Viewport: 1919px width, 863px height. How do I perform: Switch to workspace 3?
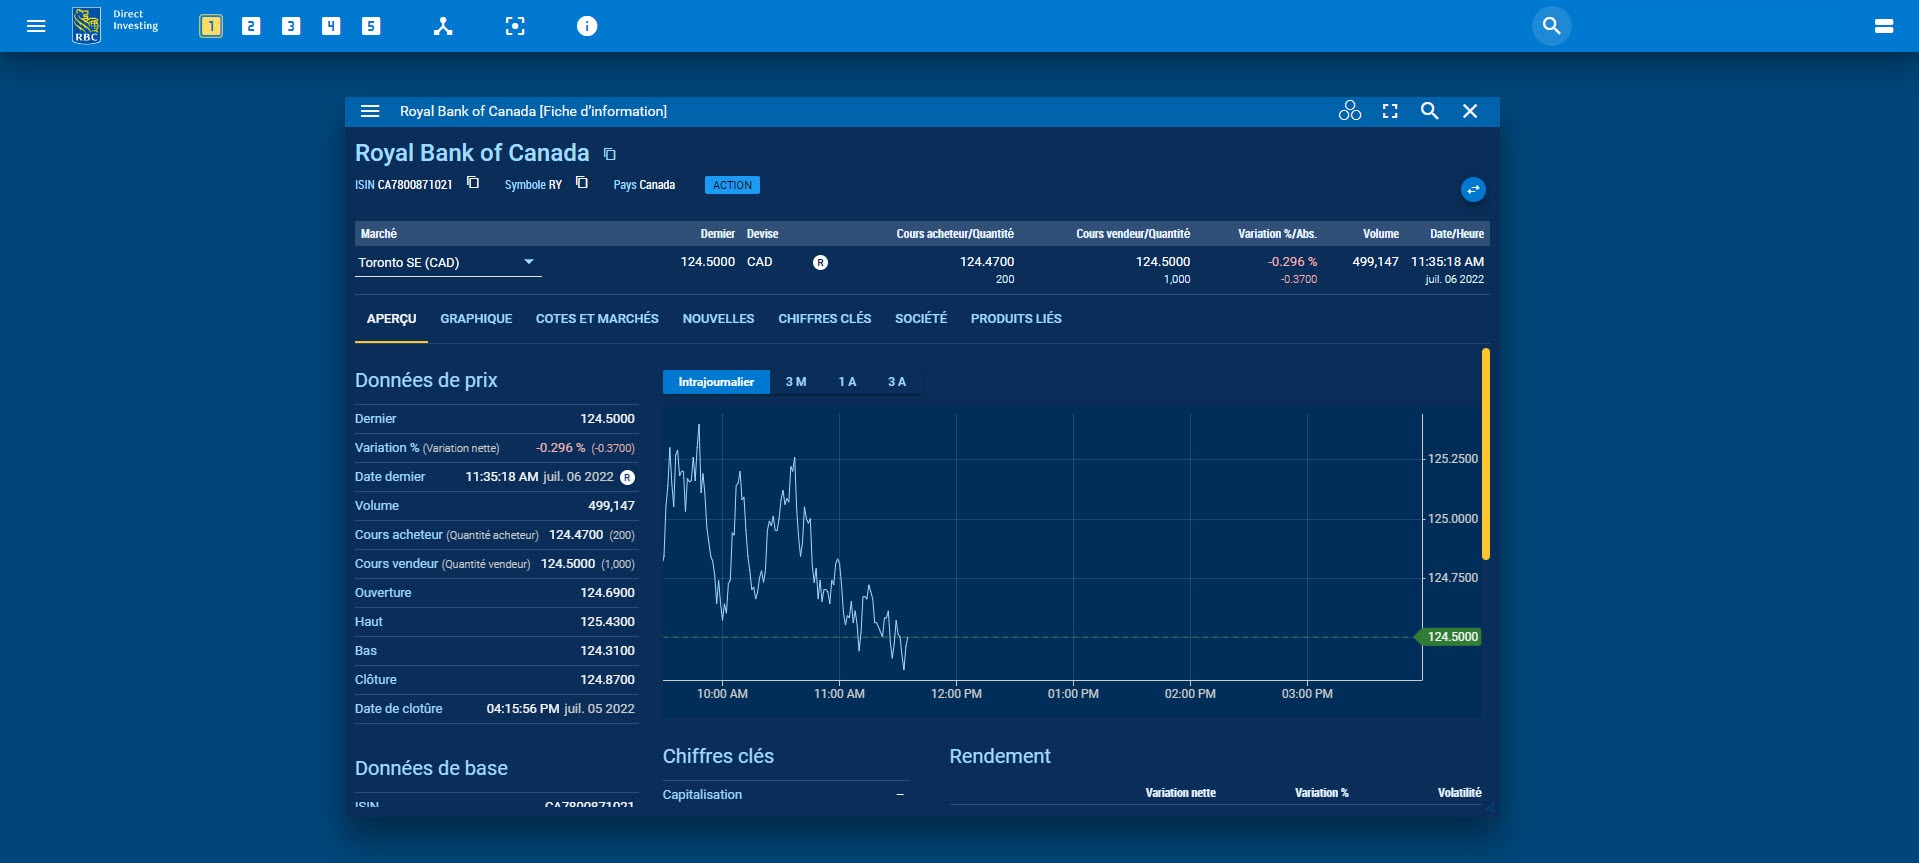click(x=291, y=26)
